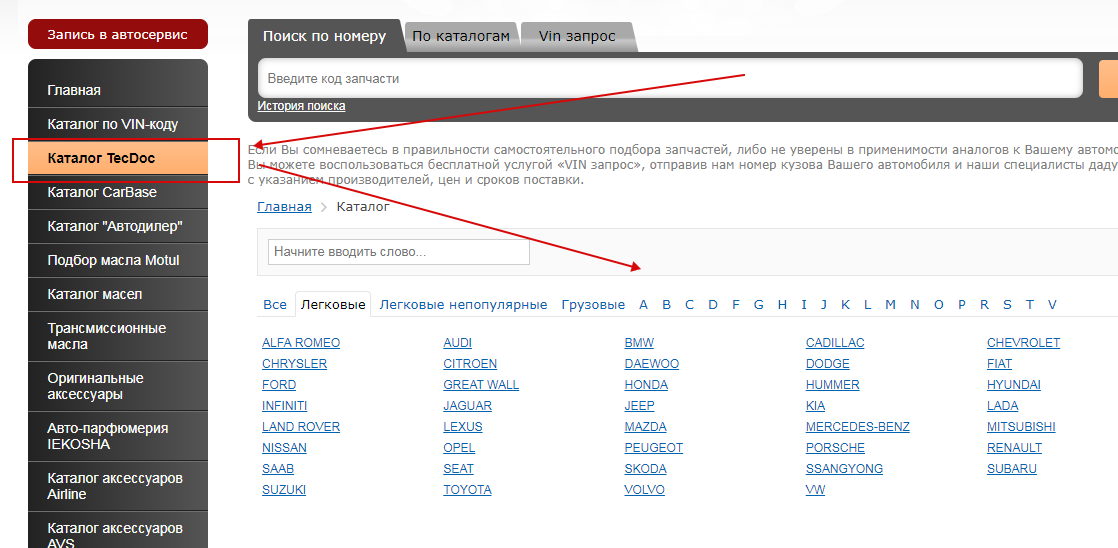Open DAEWOO brand link
Image resolution: width=1118 pixels, height=548 pixels.
pyautogui.click(x=652, y=364)
